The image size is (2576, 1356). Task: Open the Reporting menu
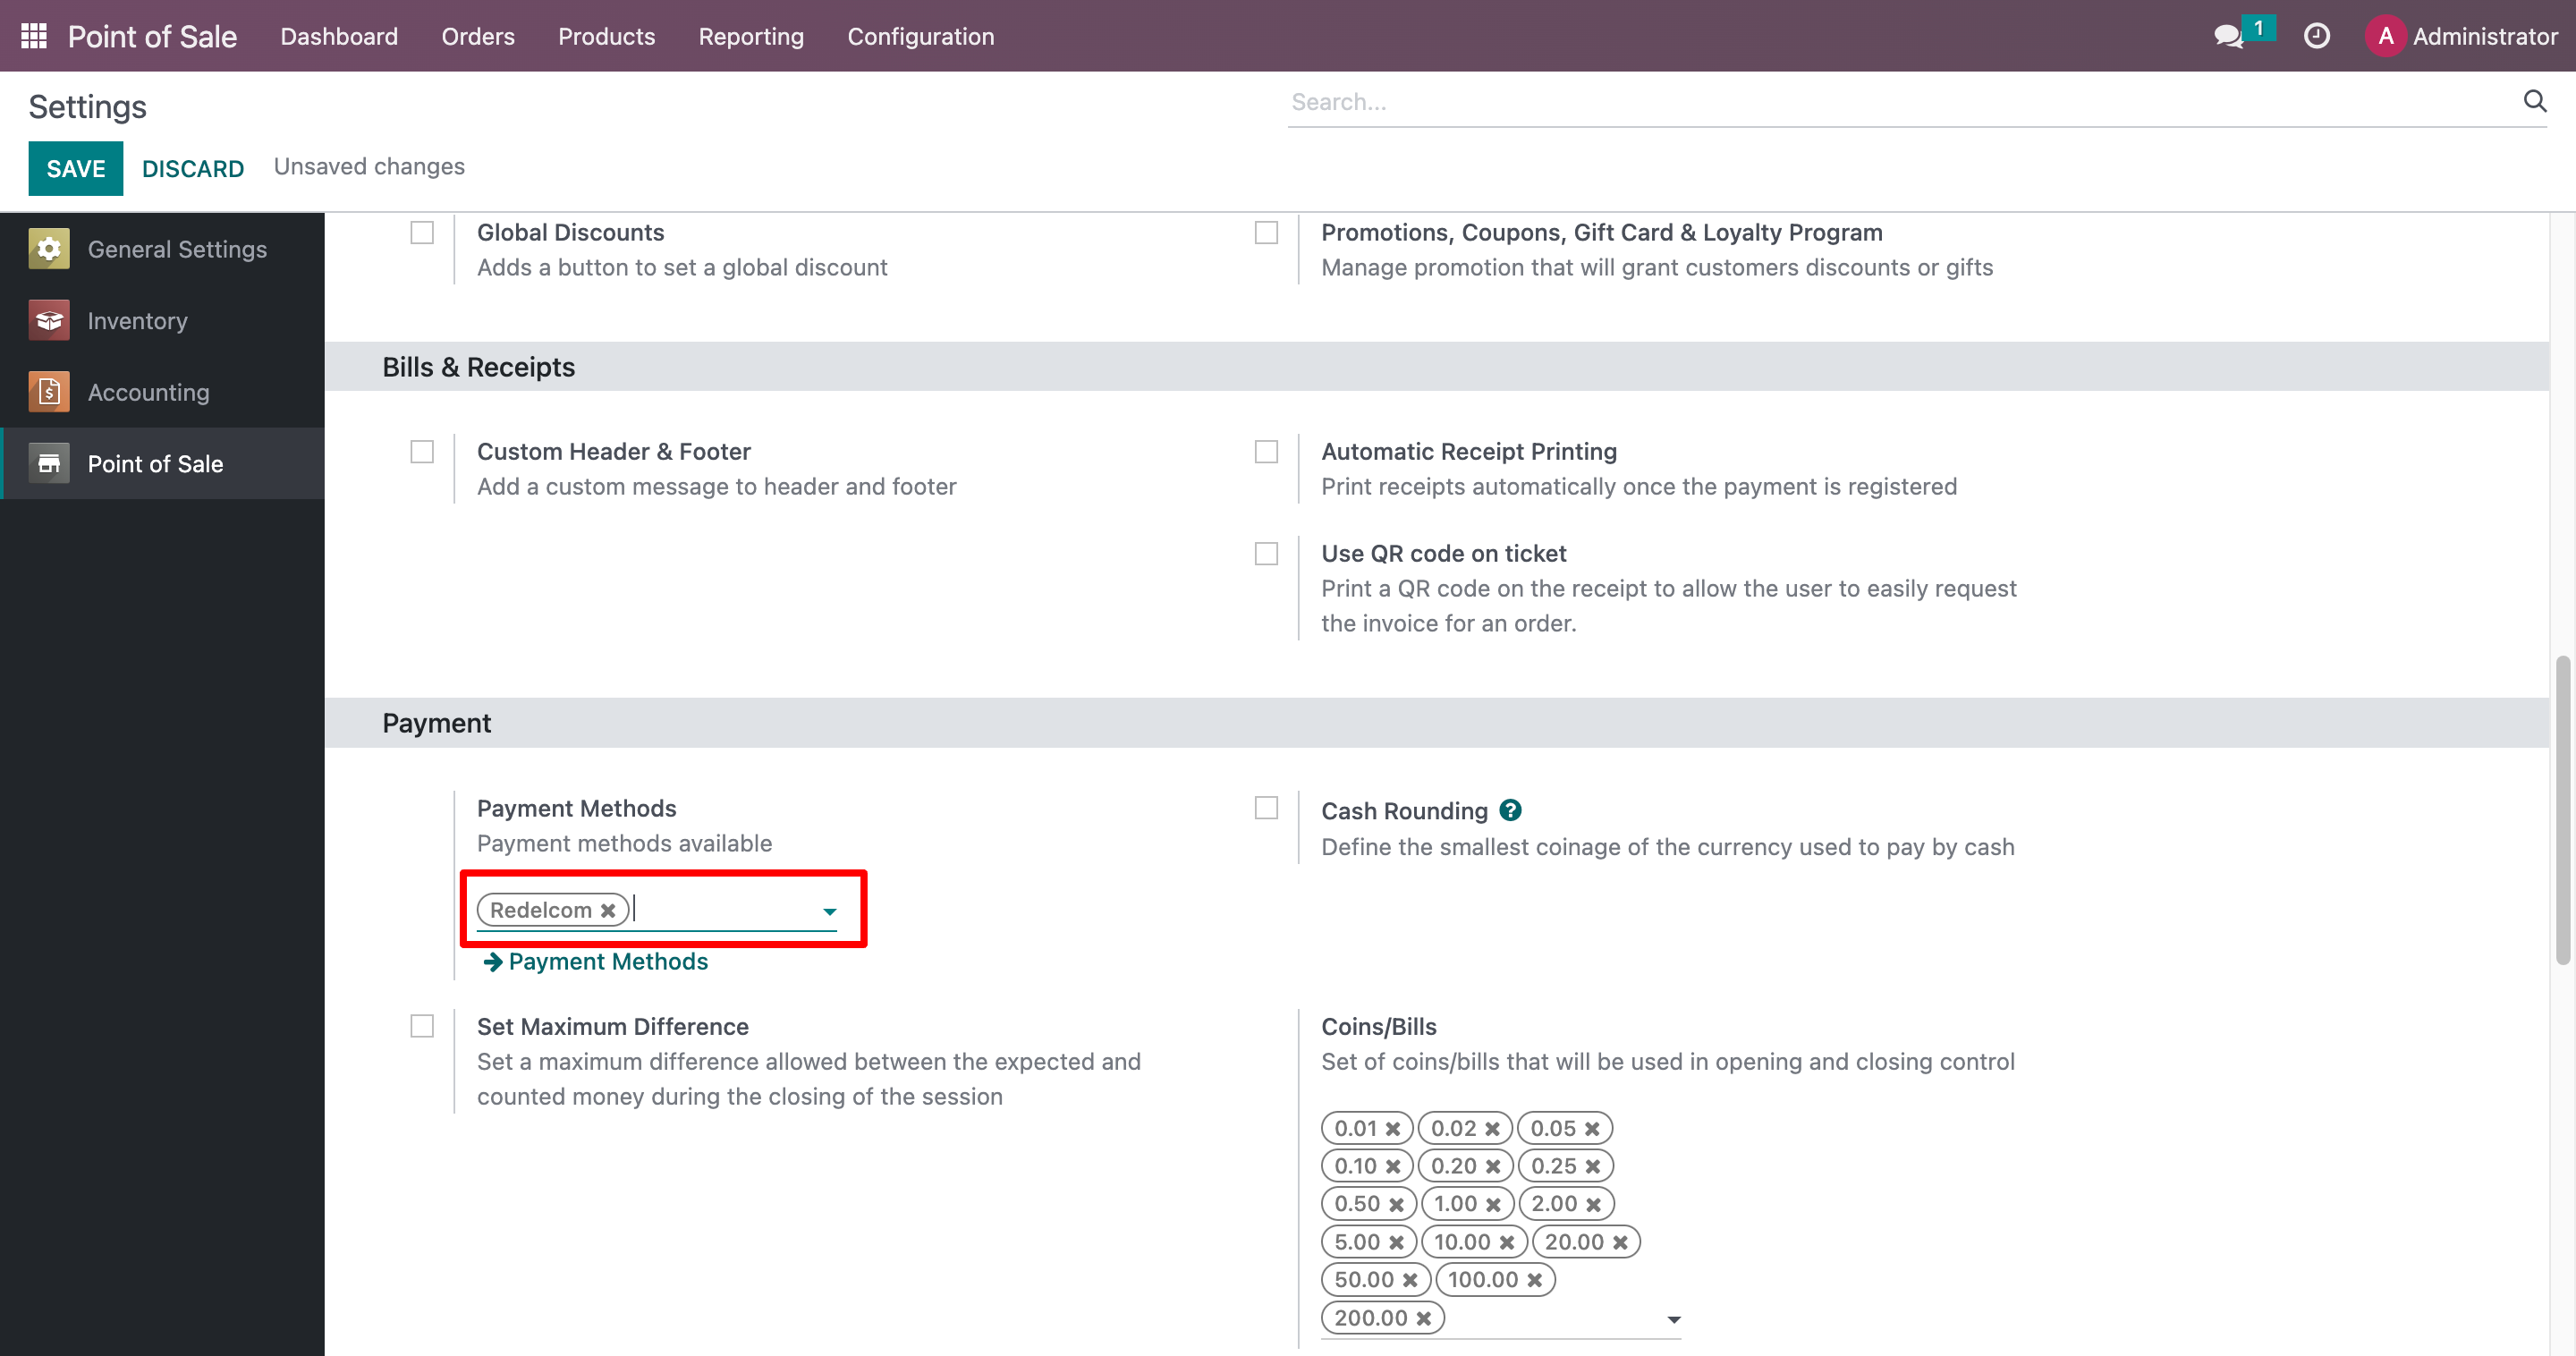[x=750, y=37]
